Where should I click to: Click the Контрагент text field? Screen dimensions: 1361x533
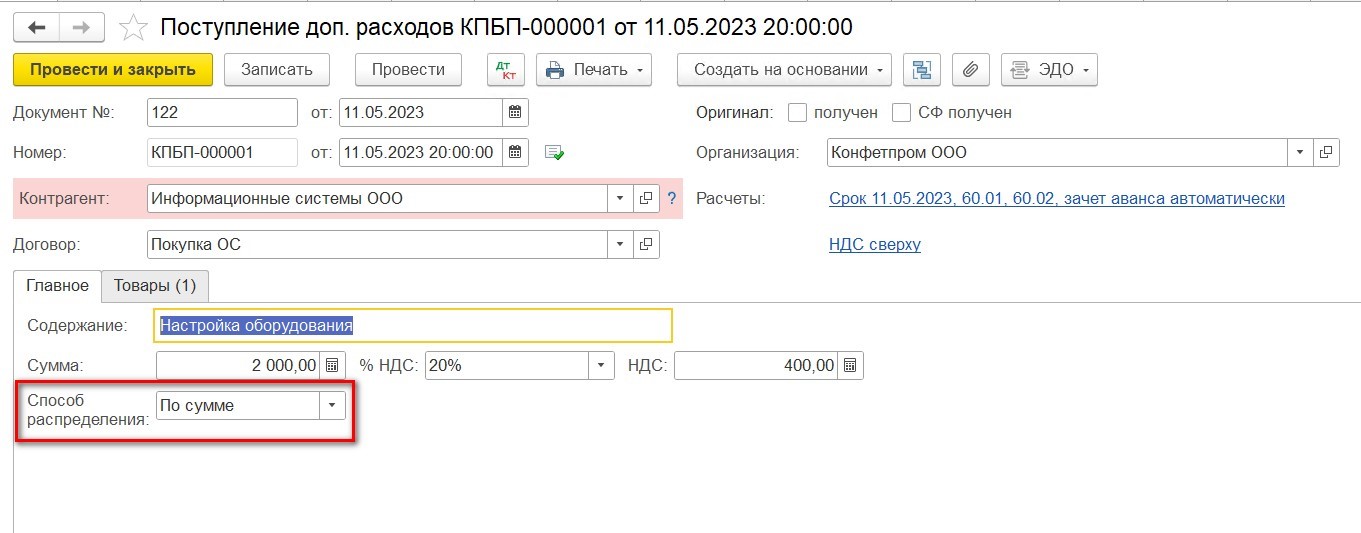coord(377,198)
